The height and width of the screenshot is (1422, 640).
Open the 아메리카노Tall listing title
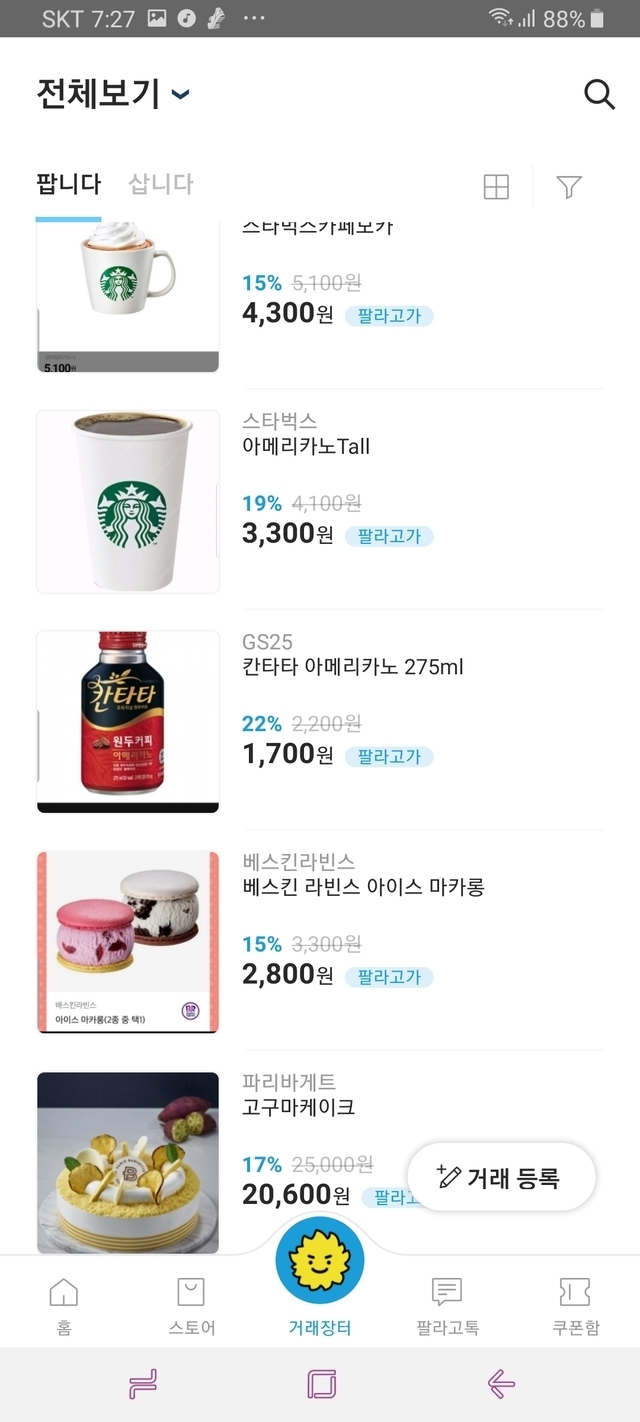pos(306,446)
